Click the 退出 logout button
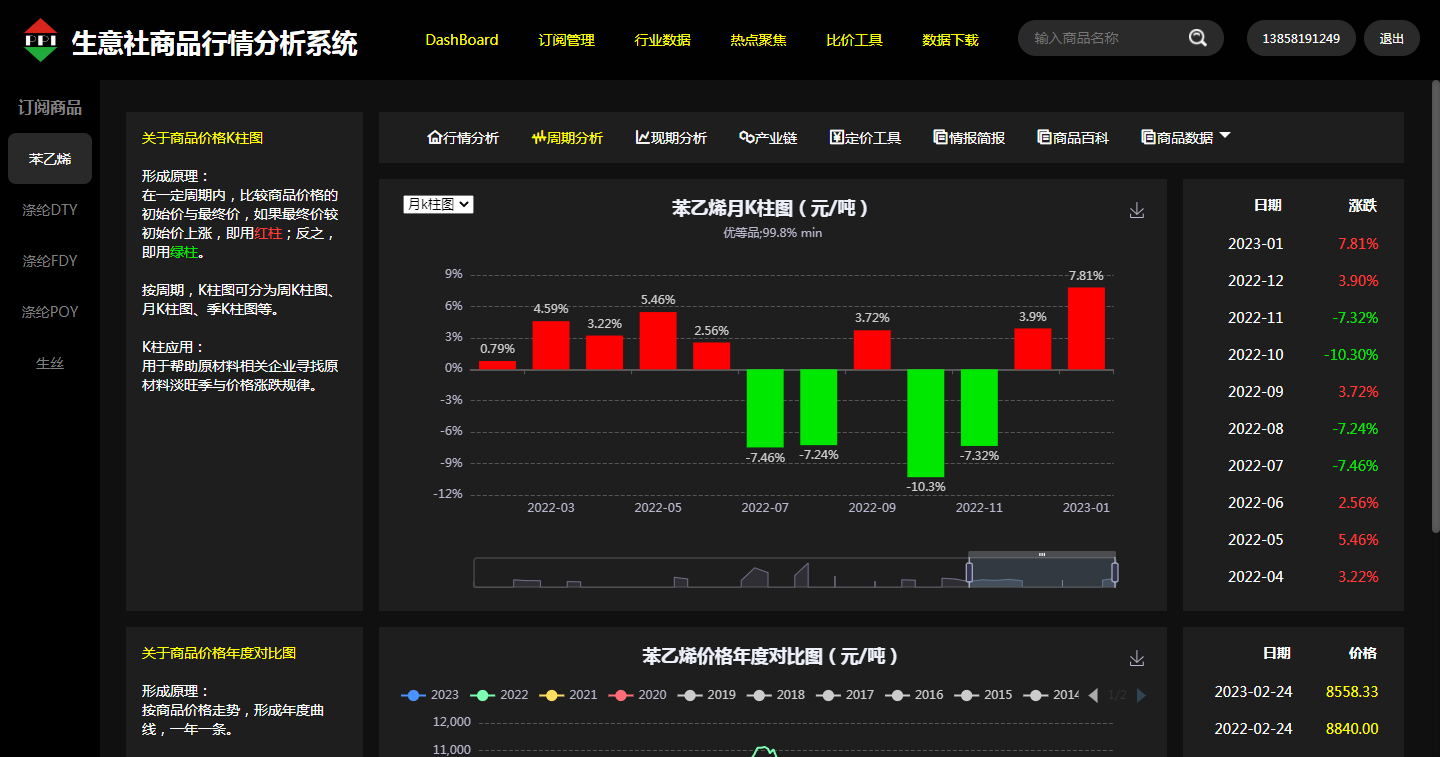 [1391, 38]
